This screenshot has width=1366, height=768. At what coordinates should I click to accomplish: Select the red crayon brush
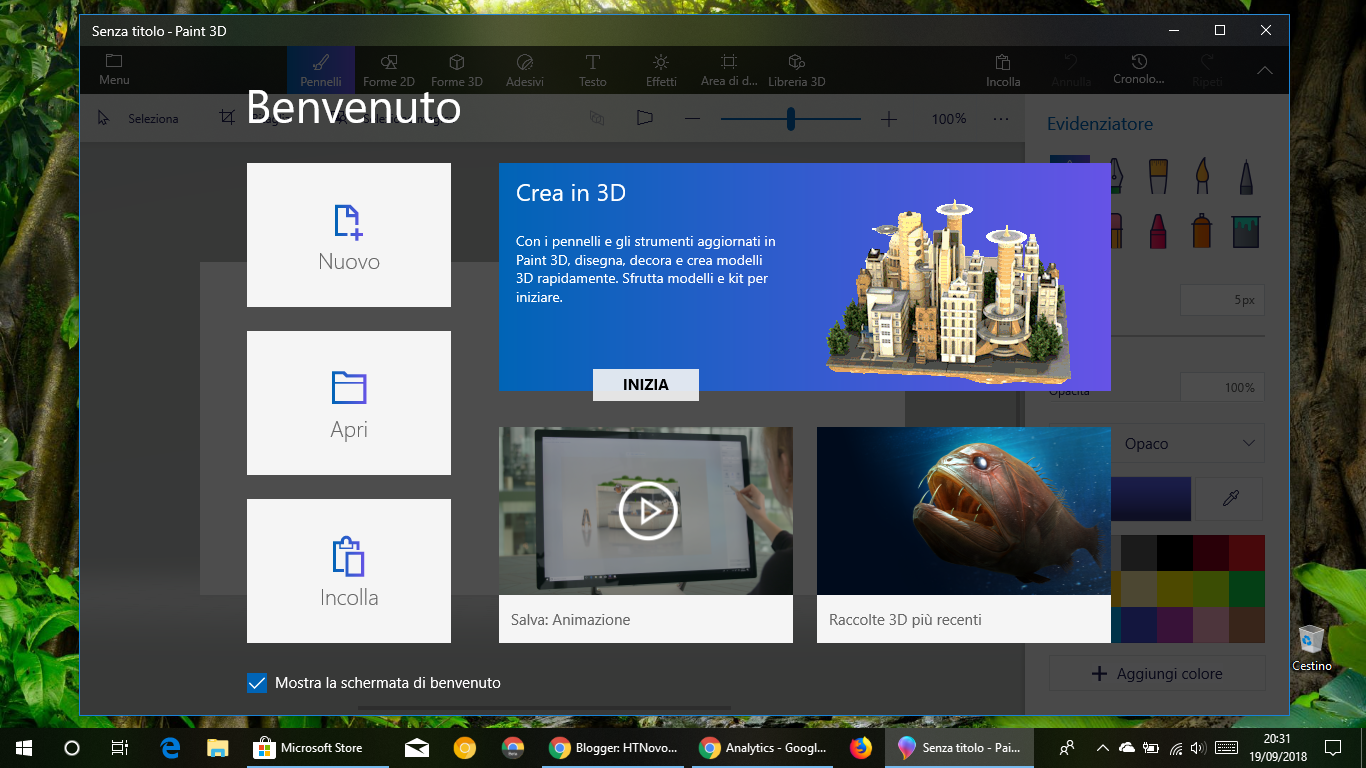[x=1159, y=231]
